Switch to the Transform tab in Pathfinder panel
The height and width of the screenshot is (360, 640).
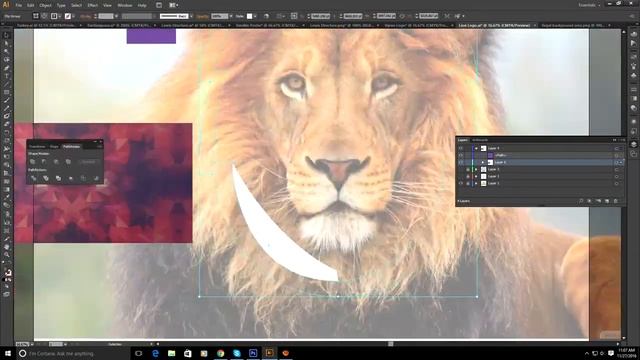37,146
